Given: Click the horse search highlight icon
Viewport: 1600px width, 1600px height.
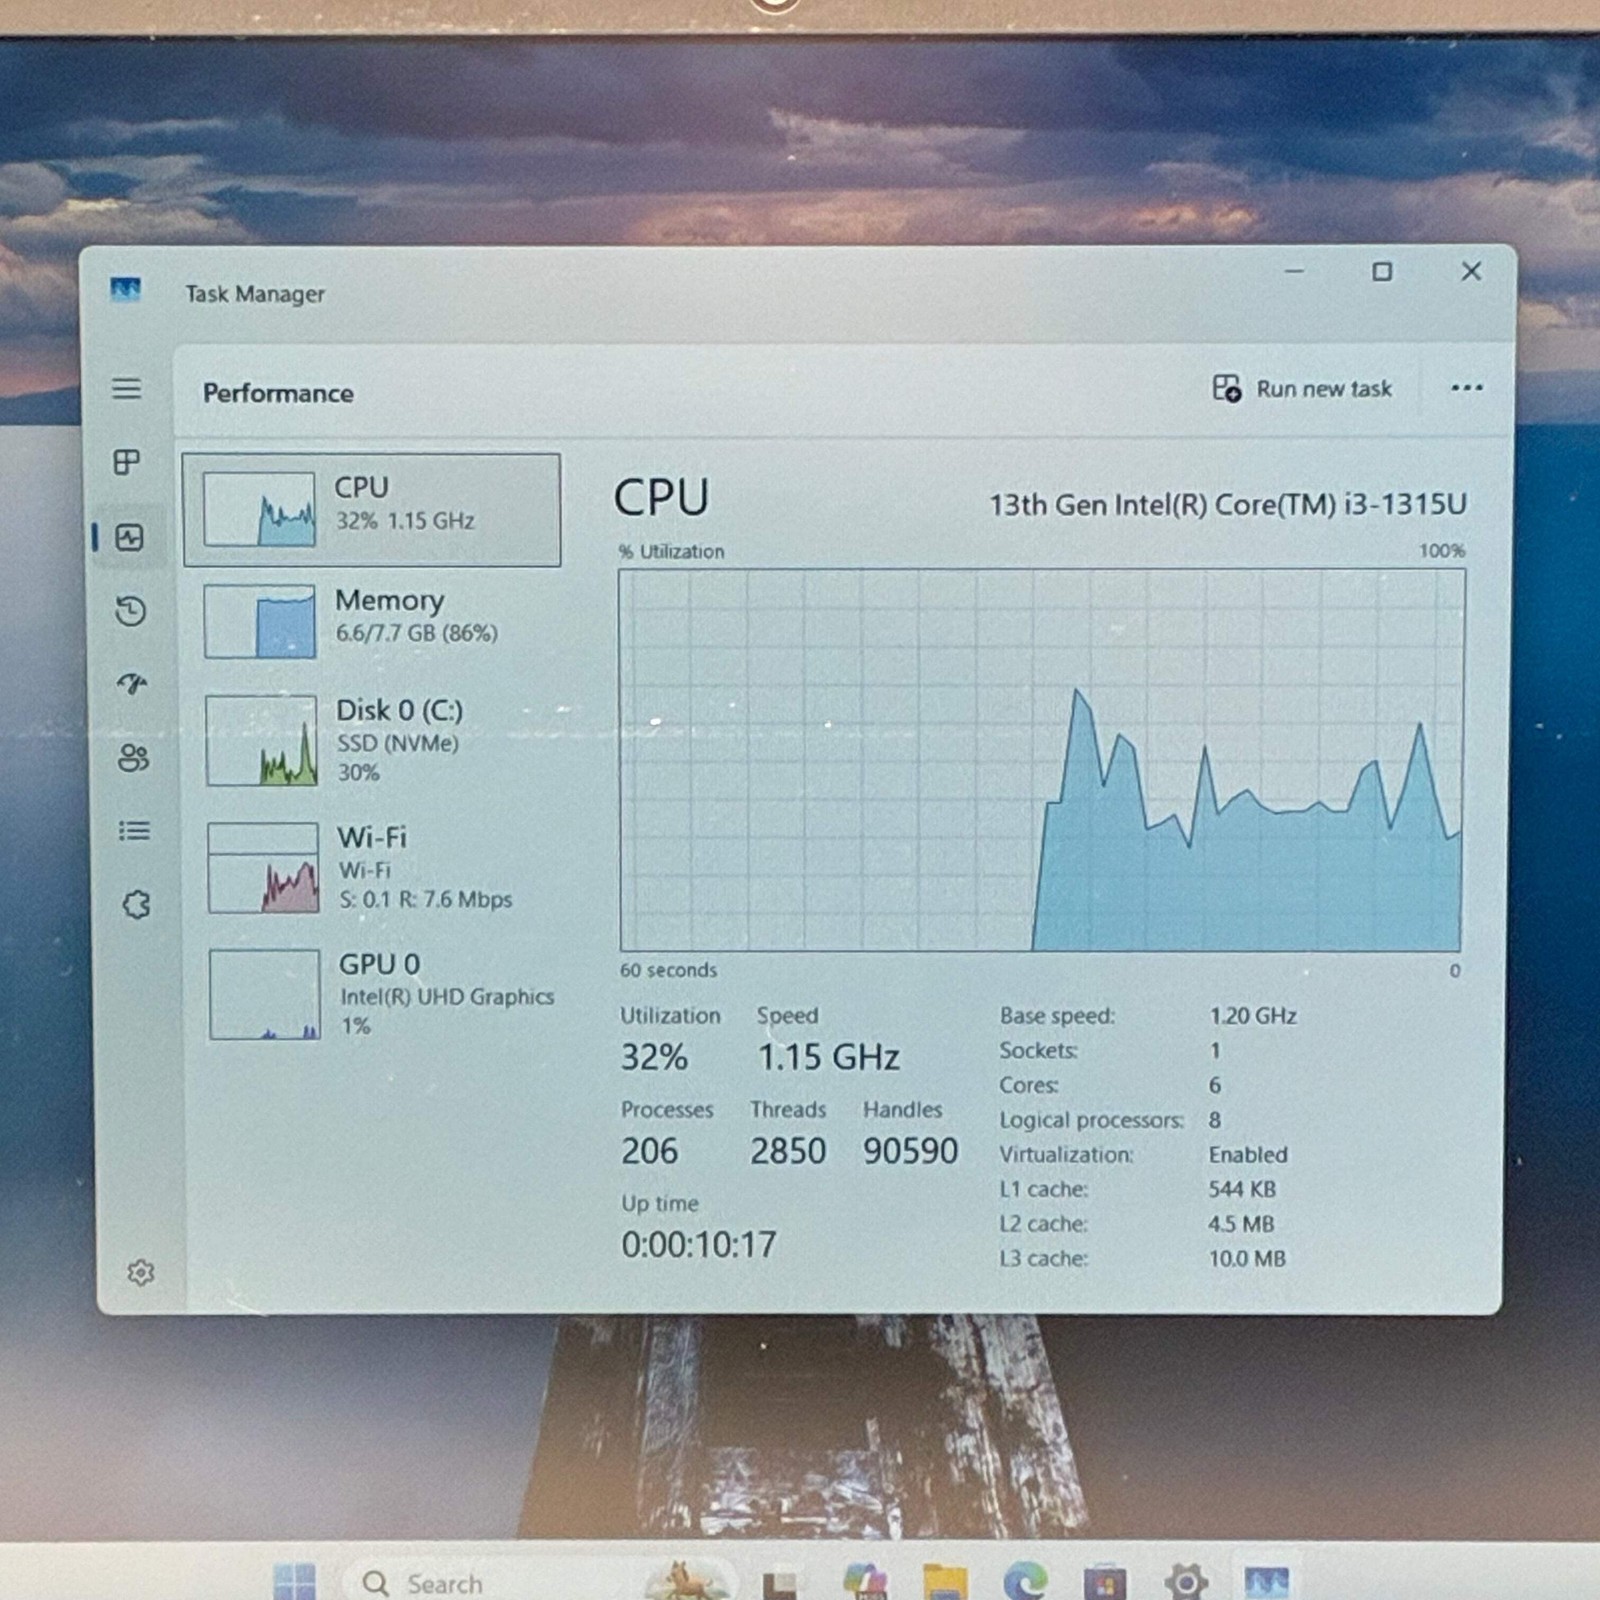Looking at the screenshot, I should tap(685, 1580).
